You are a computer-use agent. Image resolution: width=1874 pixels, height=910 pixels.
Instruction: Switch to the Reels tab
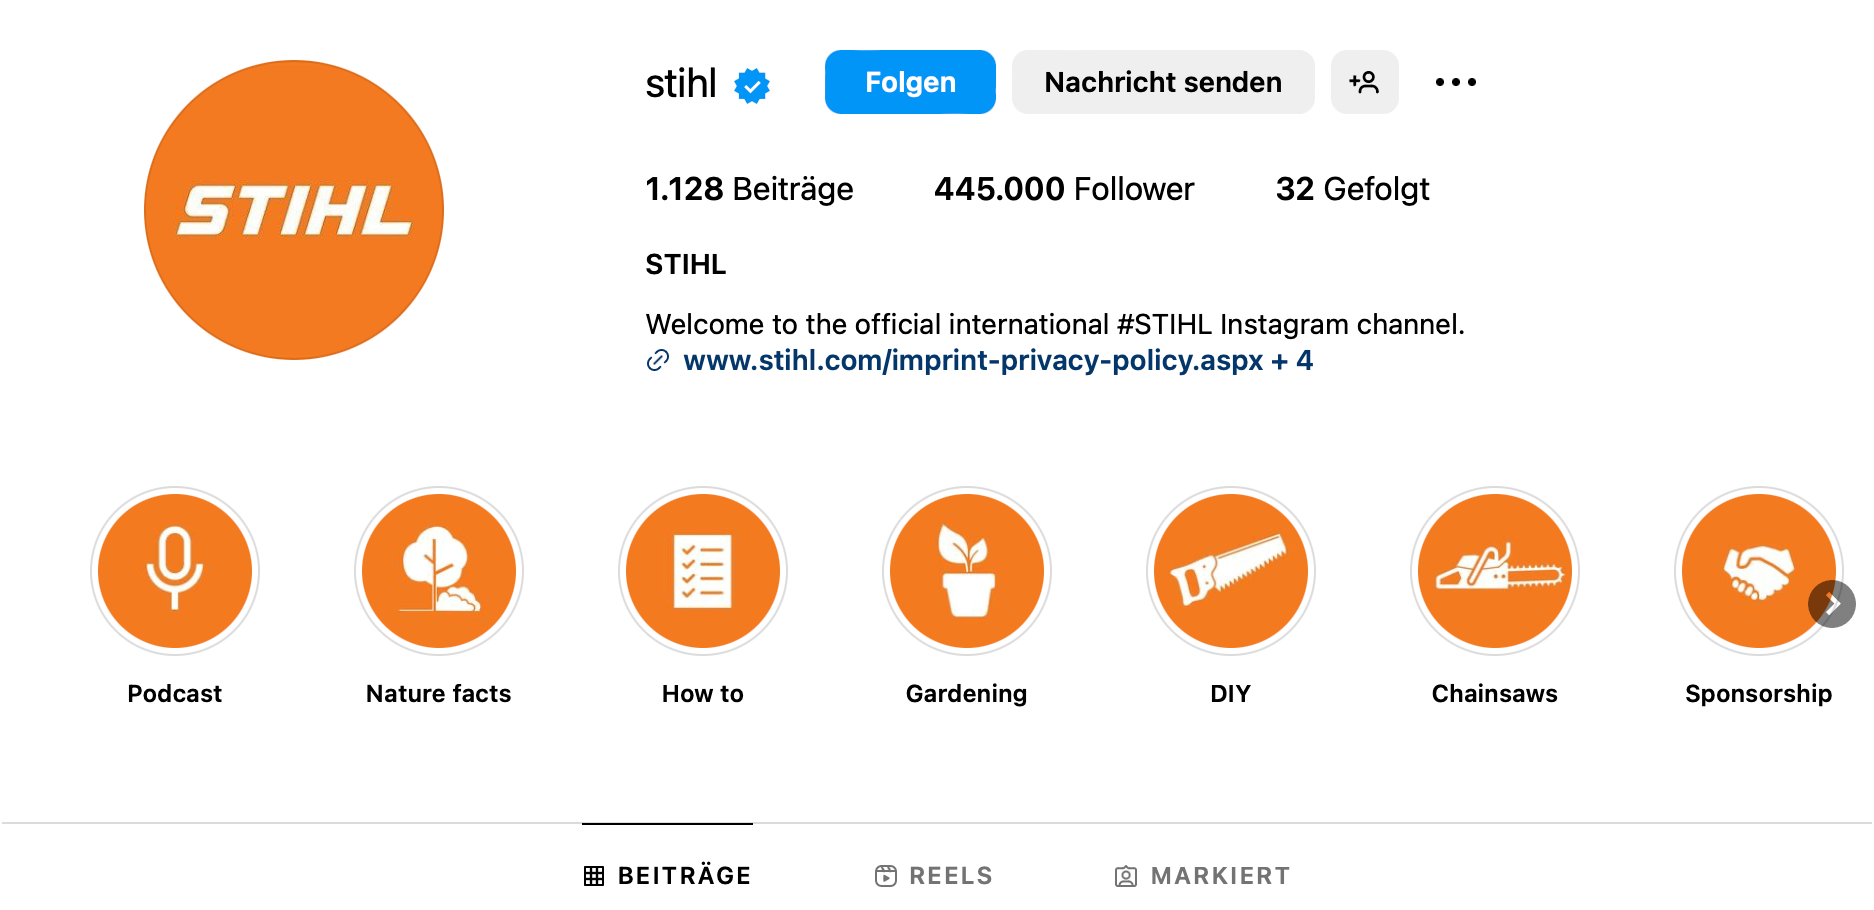tap(934, 876)
